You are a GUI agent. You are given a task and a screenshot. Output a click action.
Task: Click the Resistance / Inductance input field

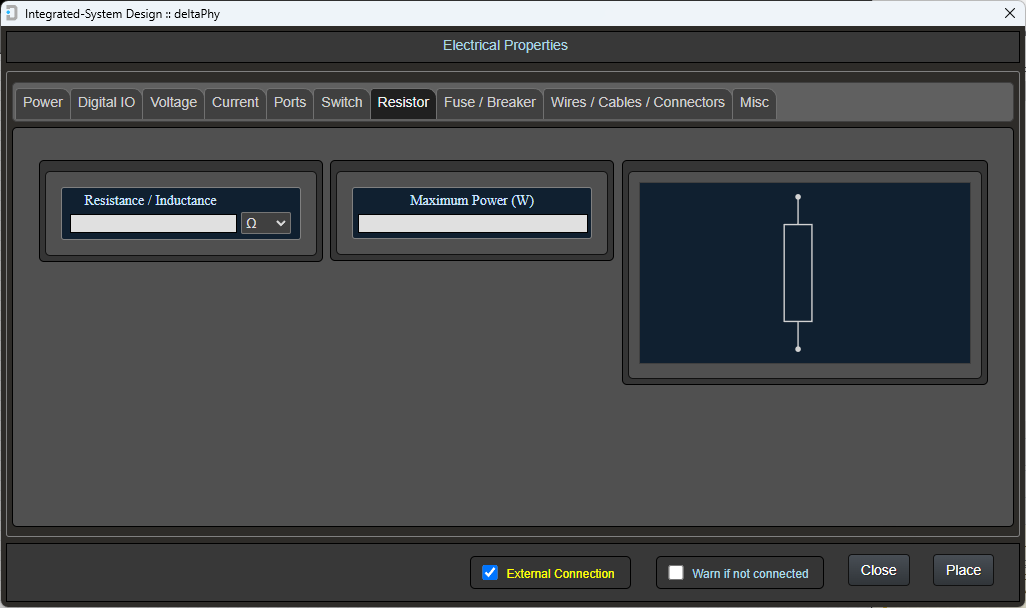click(153, 223)
